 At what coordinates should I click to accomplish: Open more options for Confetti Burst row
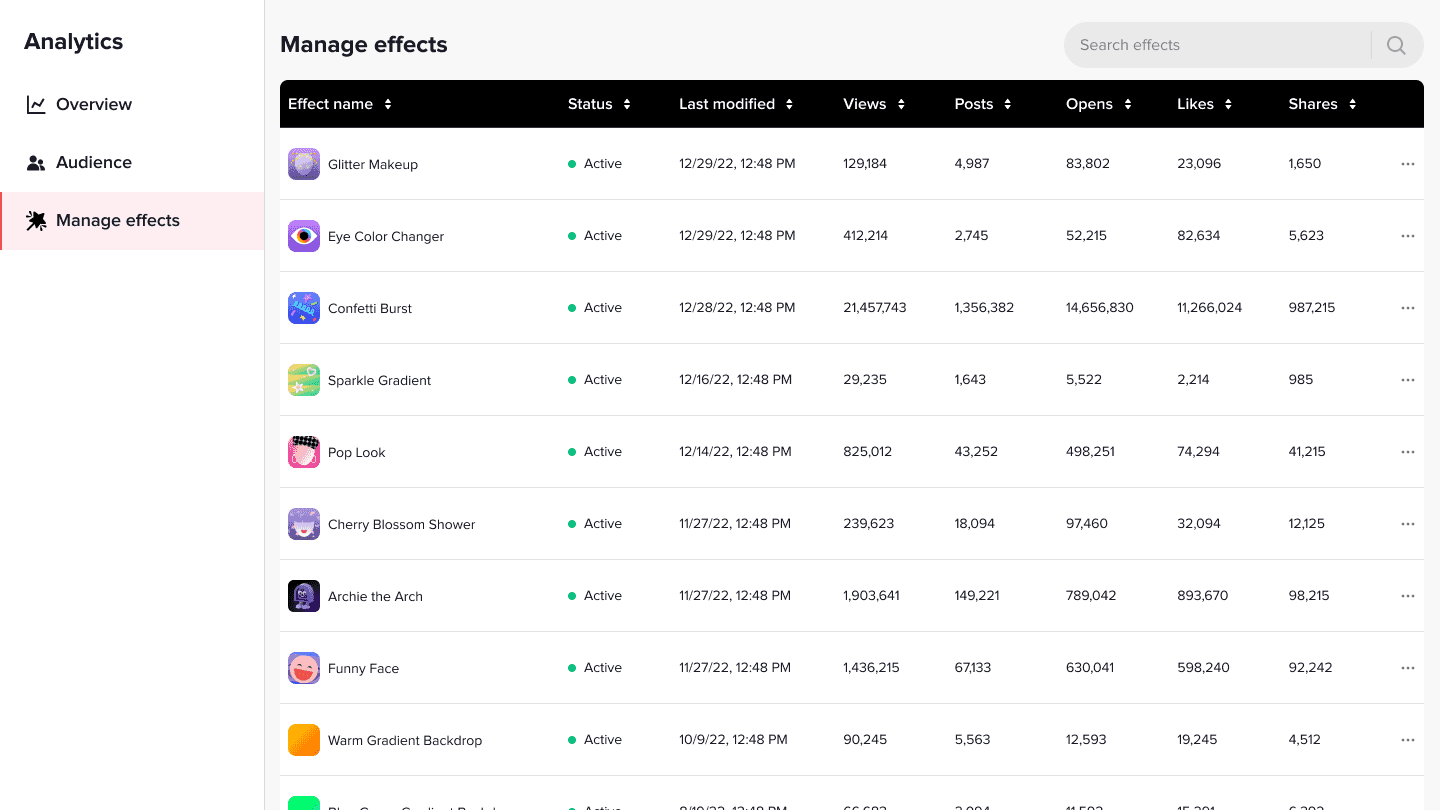coord(1408,308)
